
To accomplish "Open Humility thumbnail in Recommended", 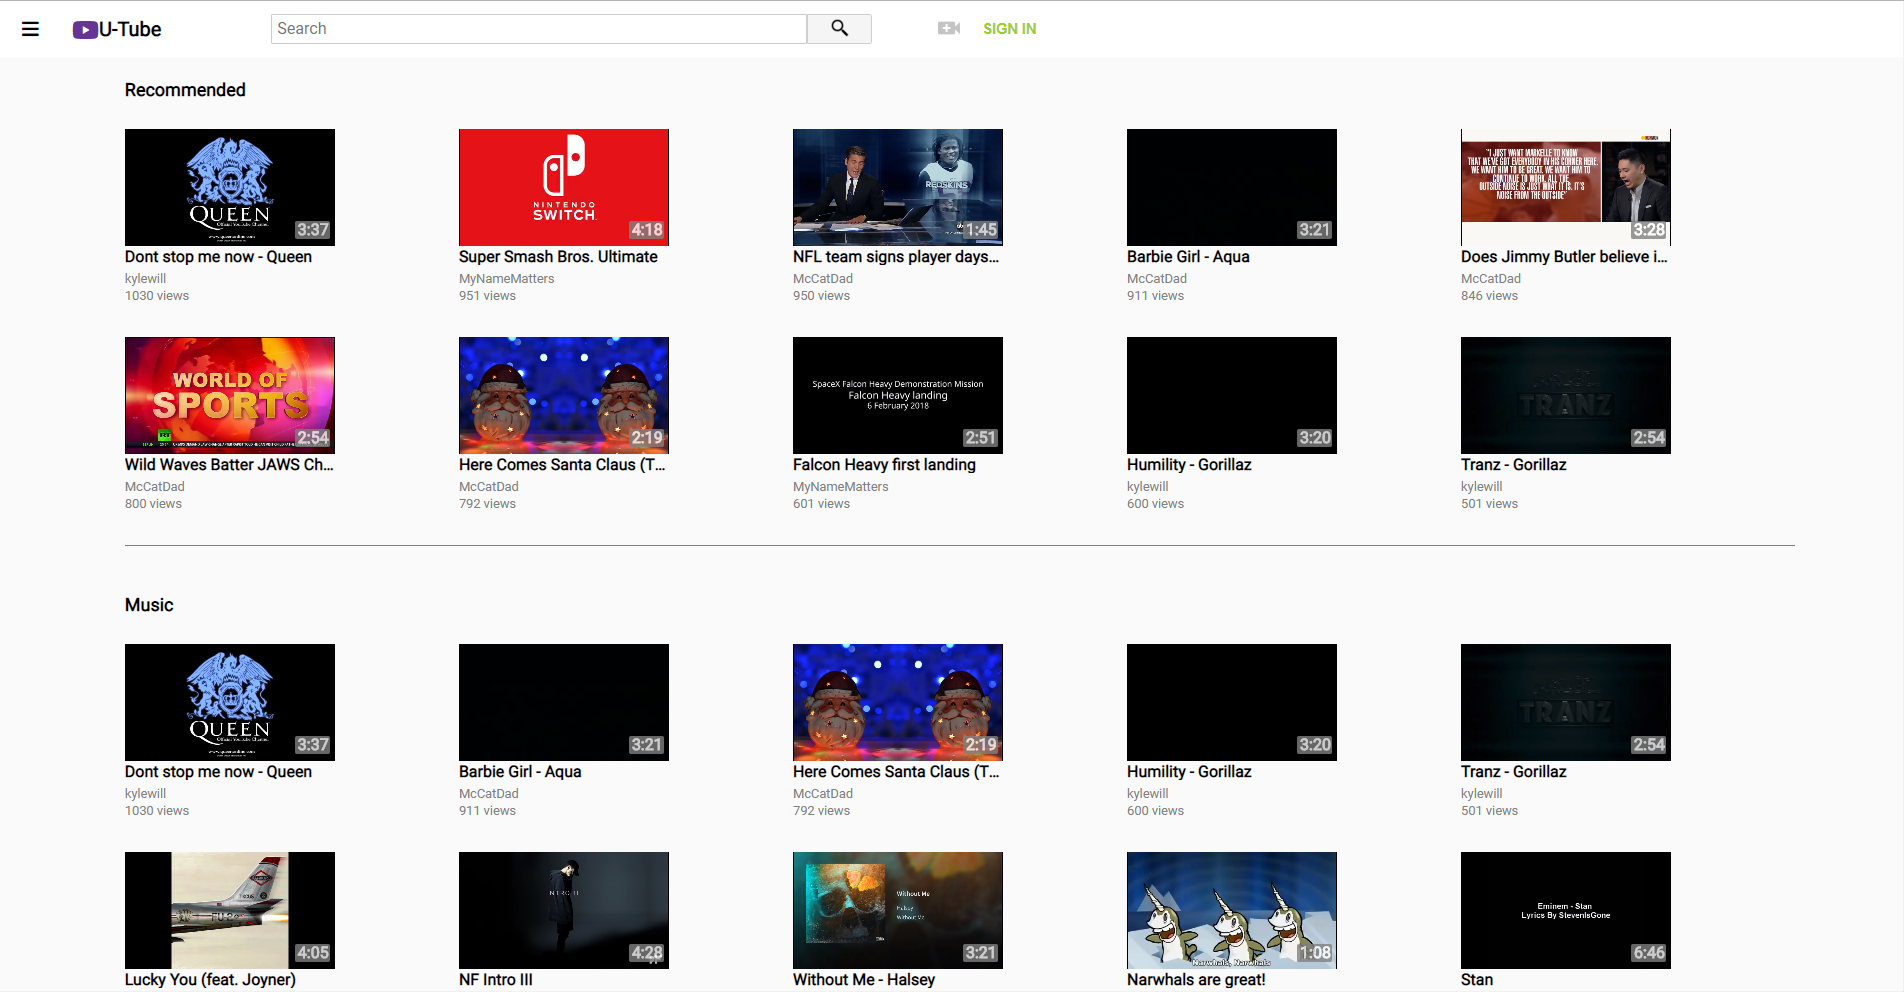I will pyautogui.click(x=1232, y=395).
